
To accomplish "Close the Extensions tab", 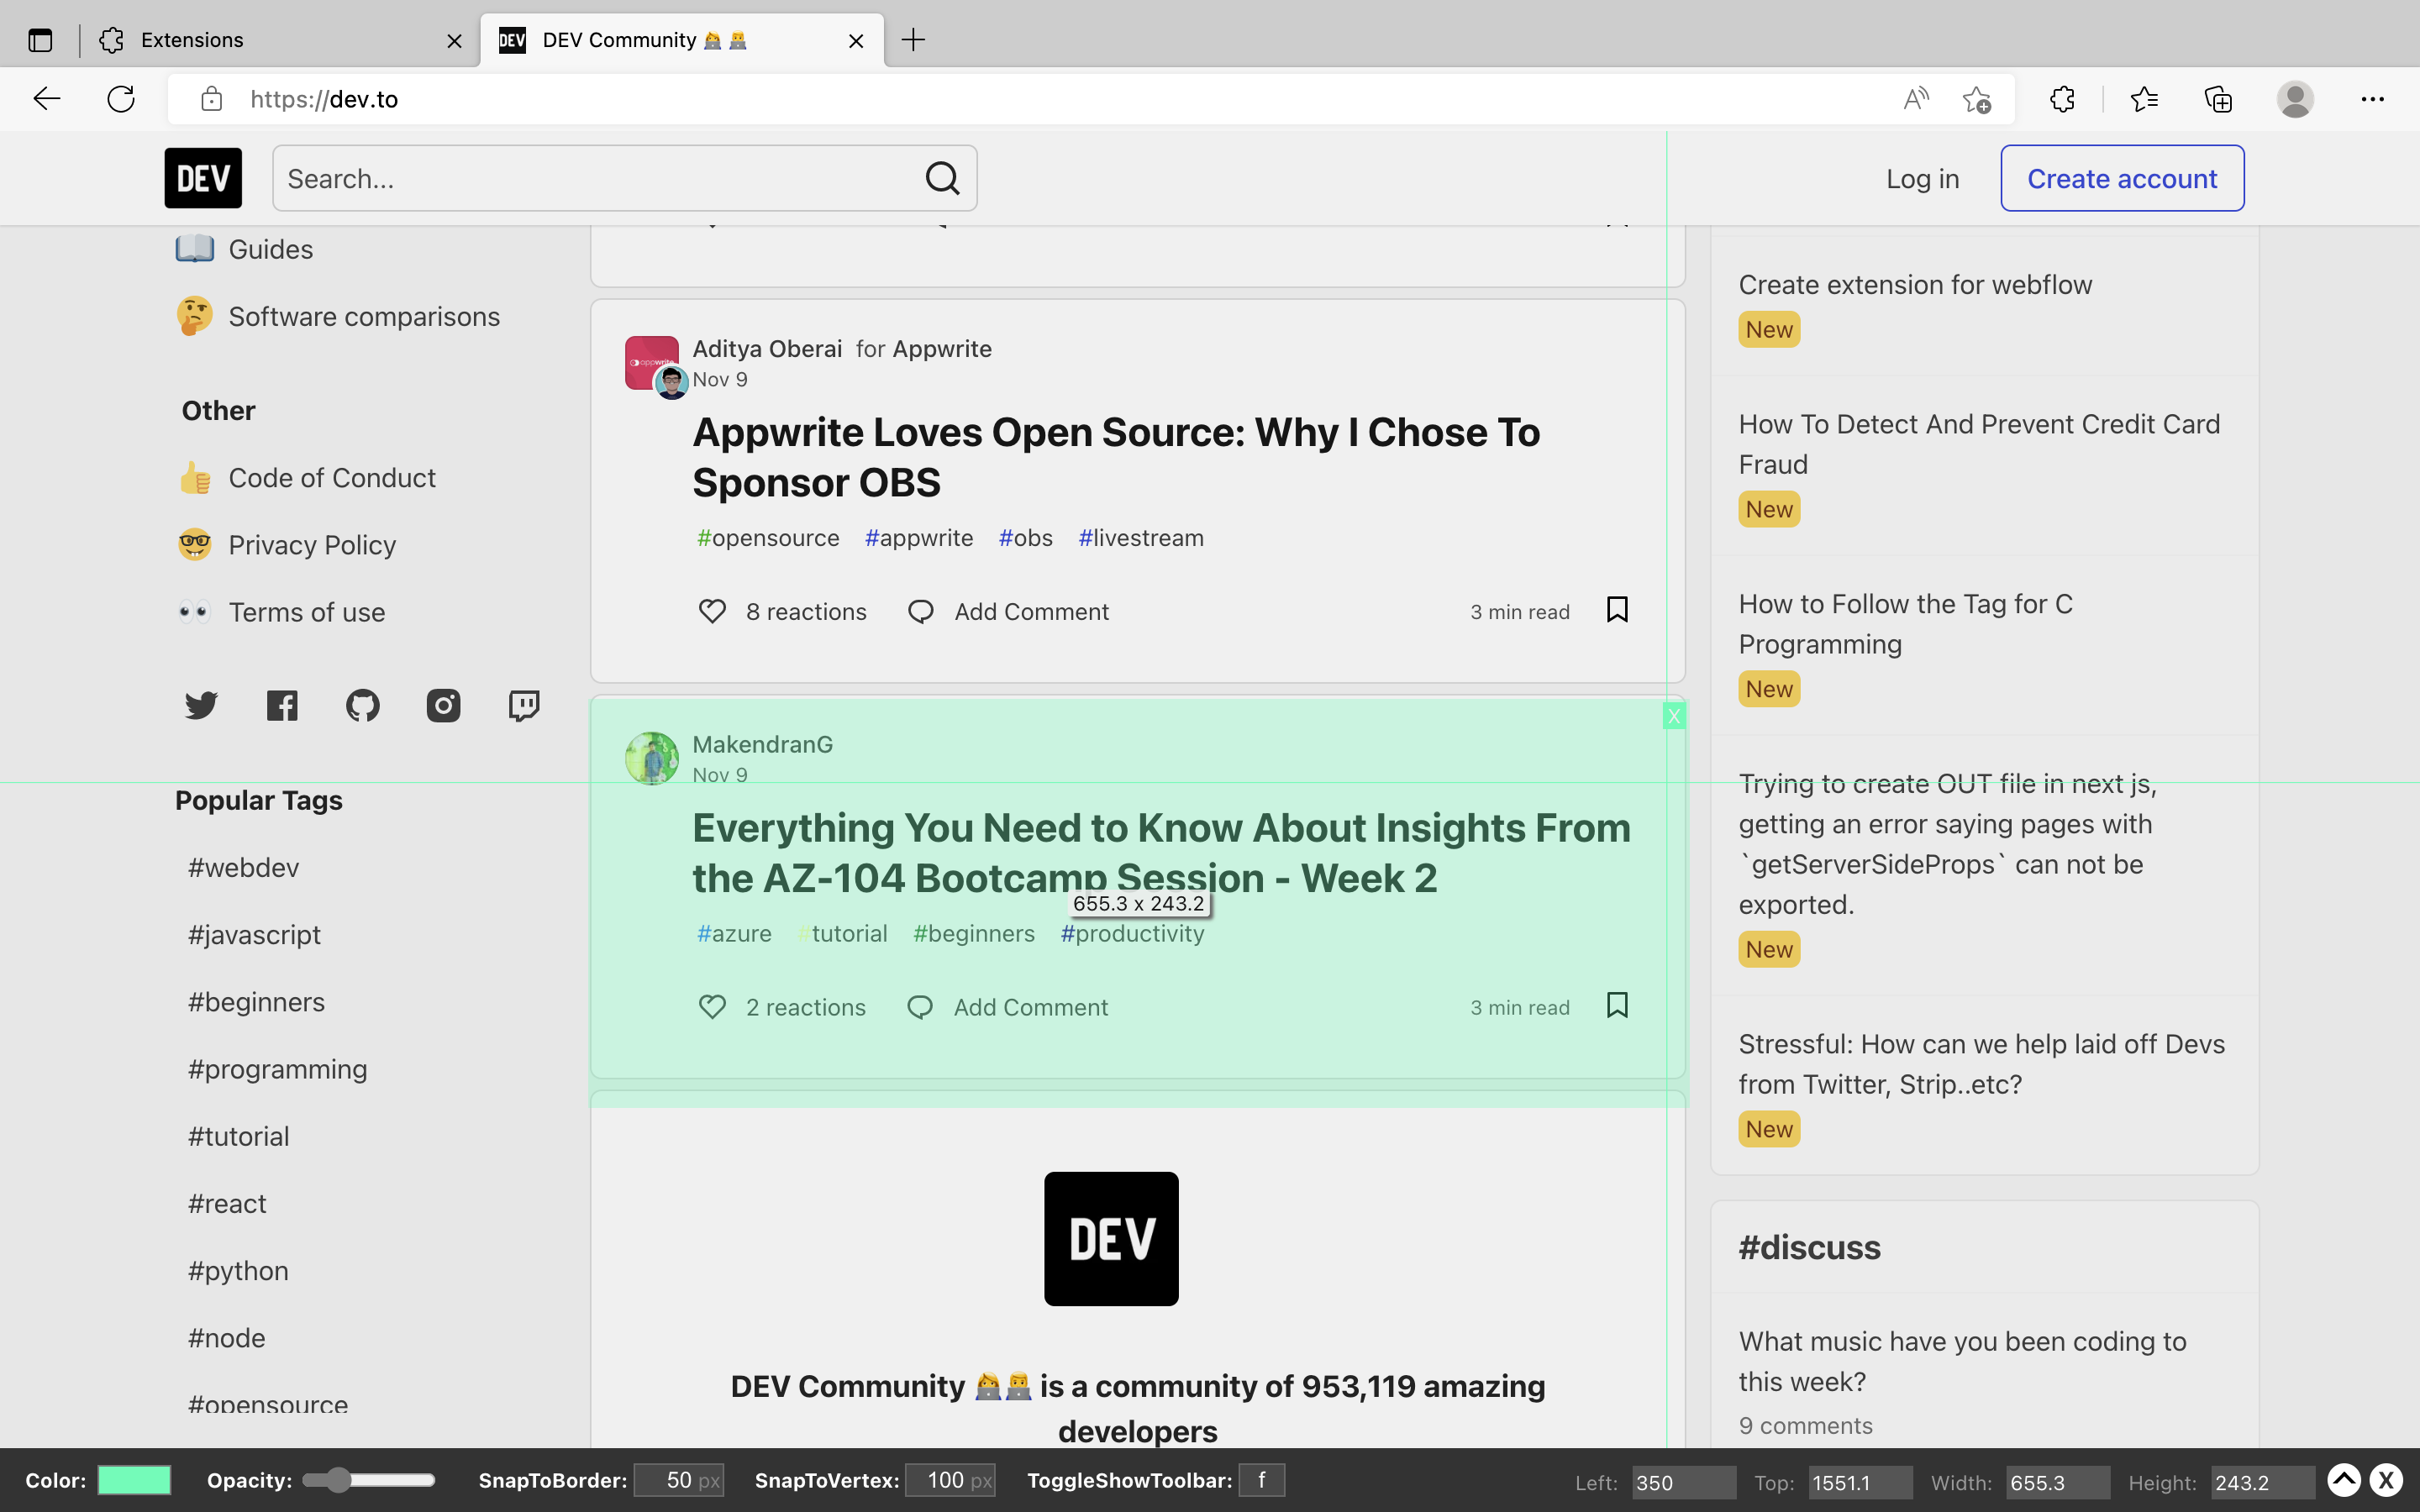I will coord(454,41).
